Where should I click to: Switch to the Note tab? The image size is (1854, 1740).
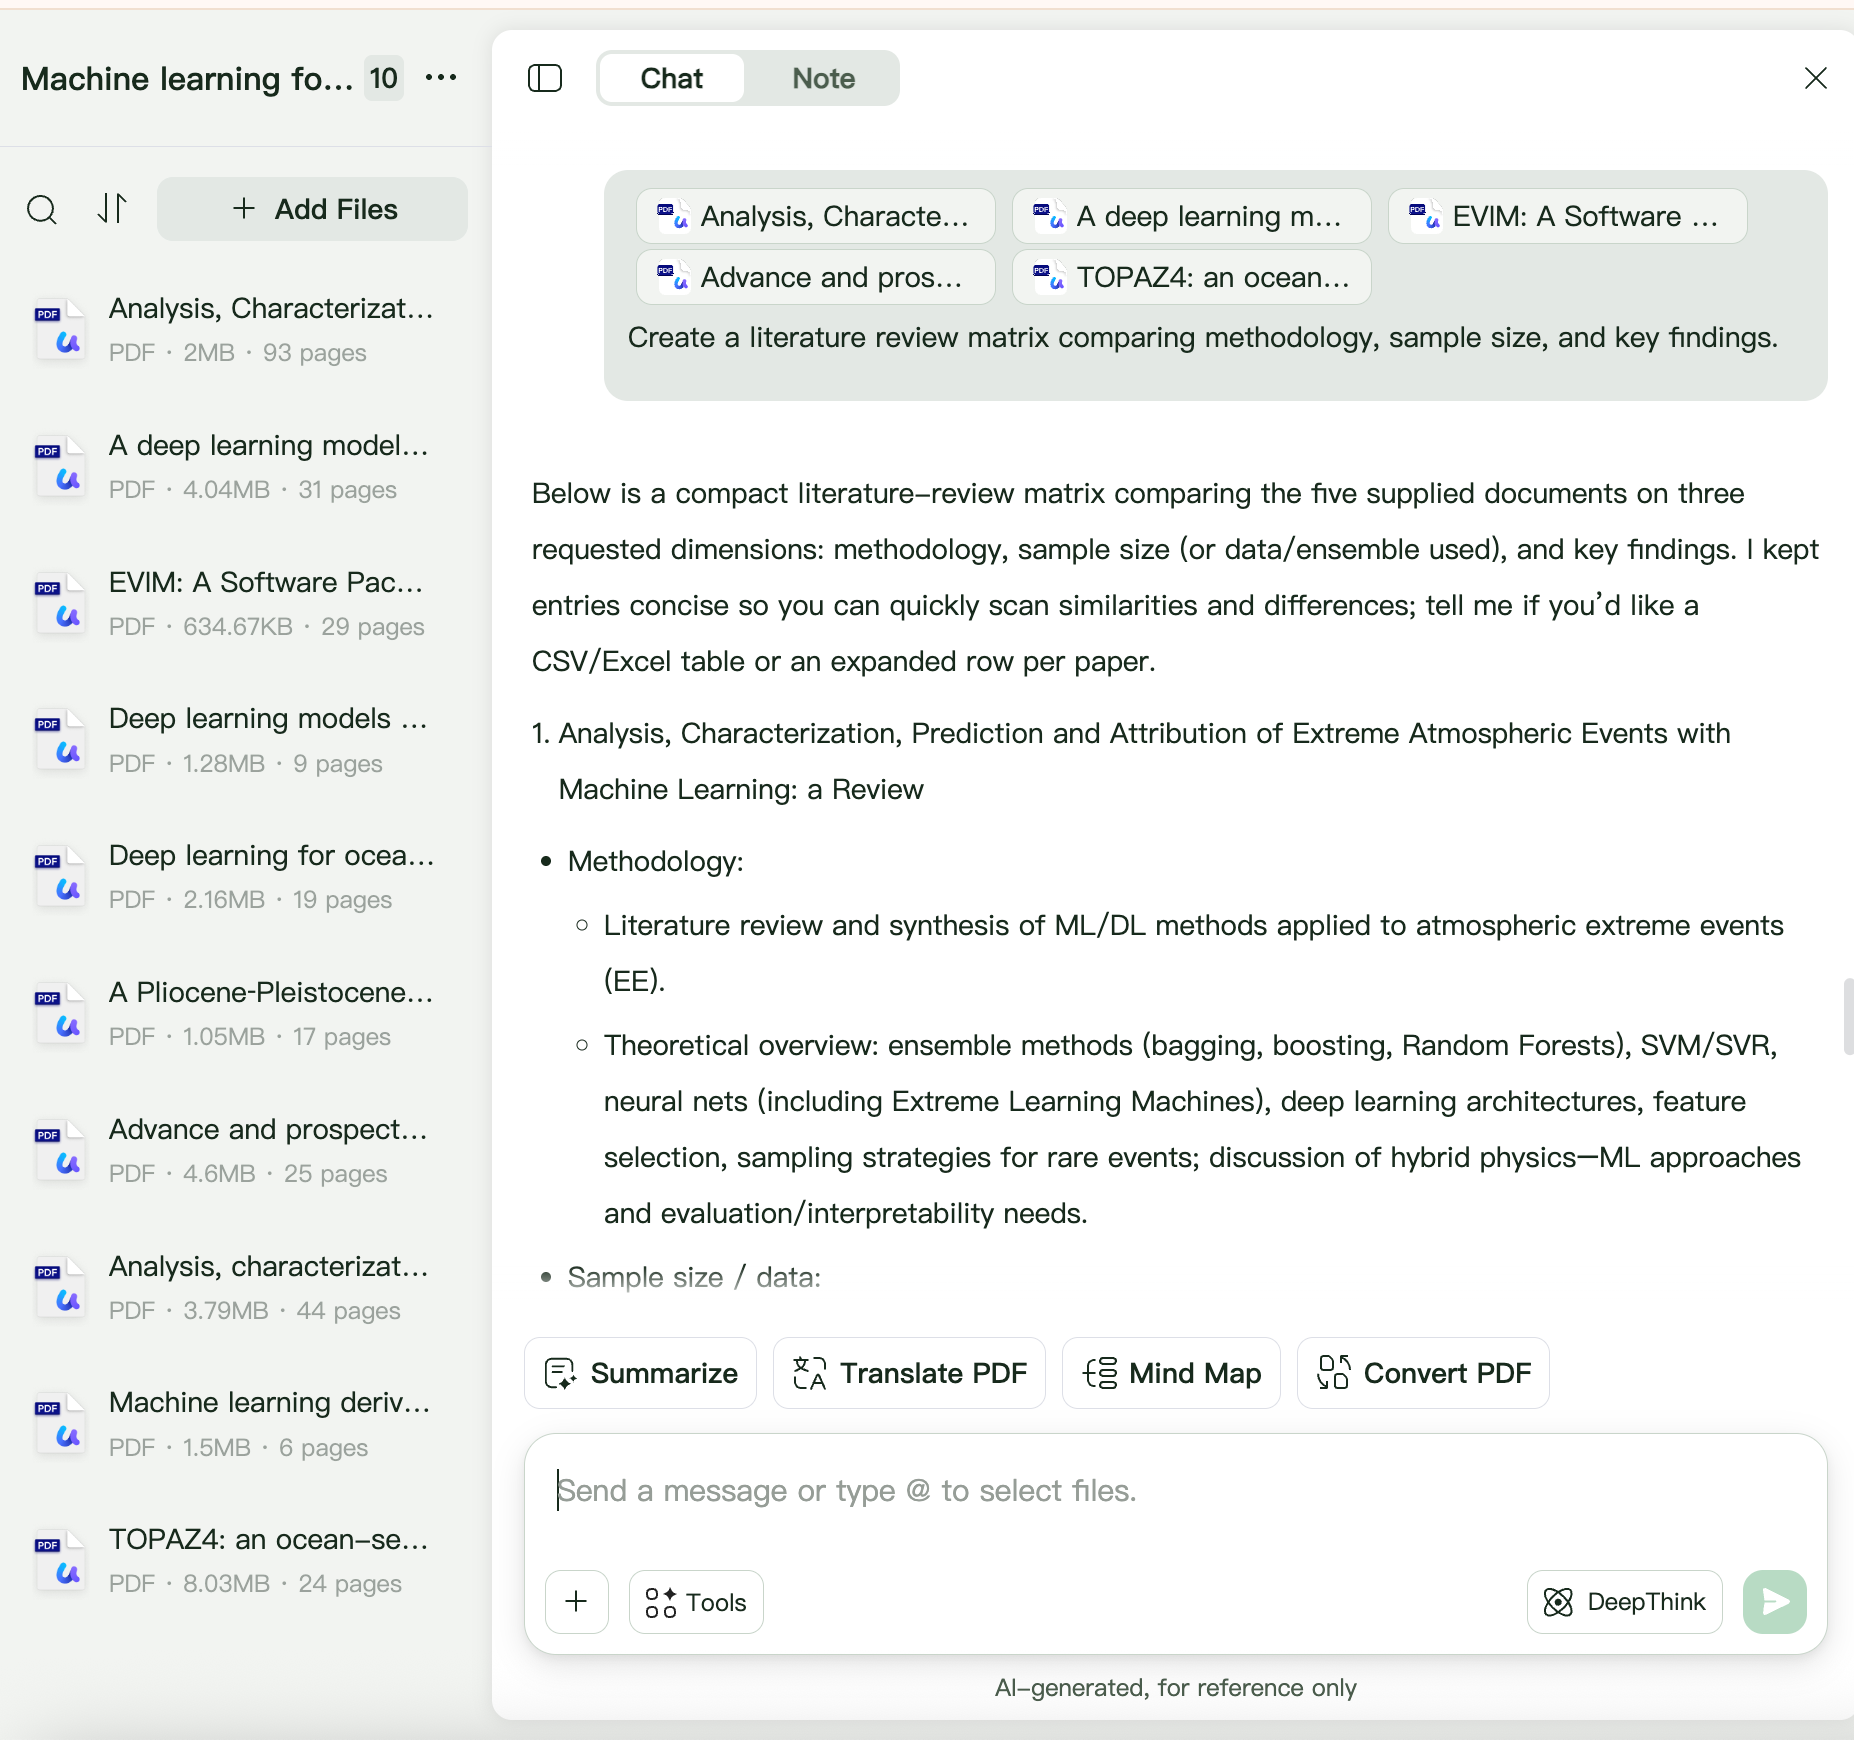coord(823,78)
